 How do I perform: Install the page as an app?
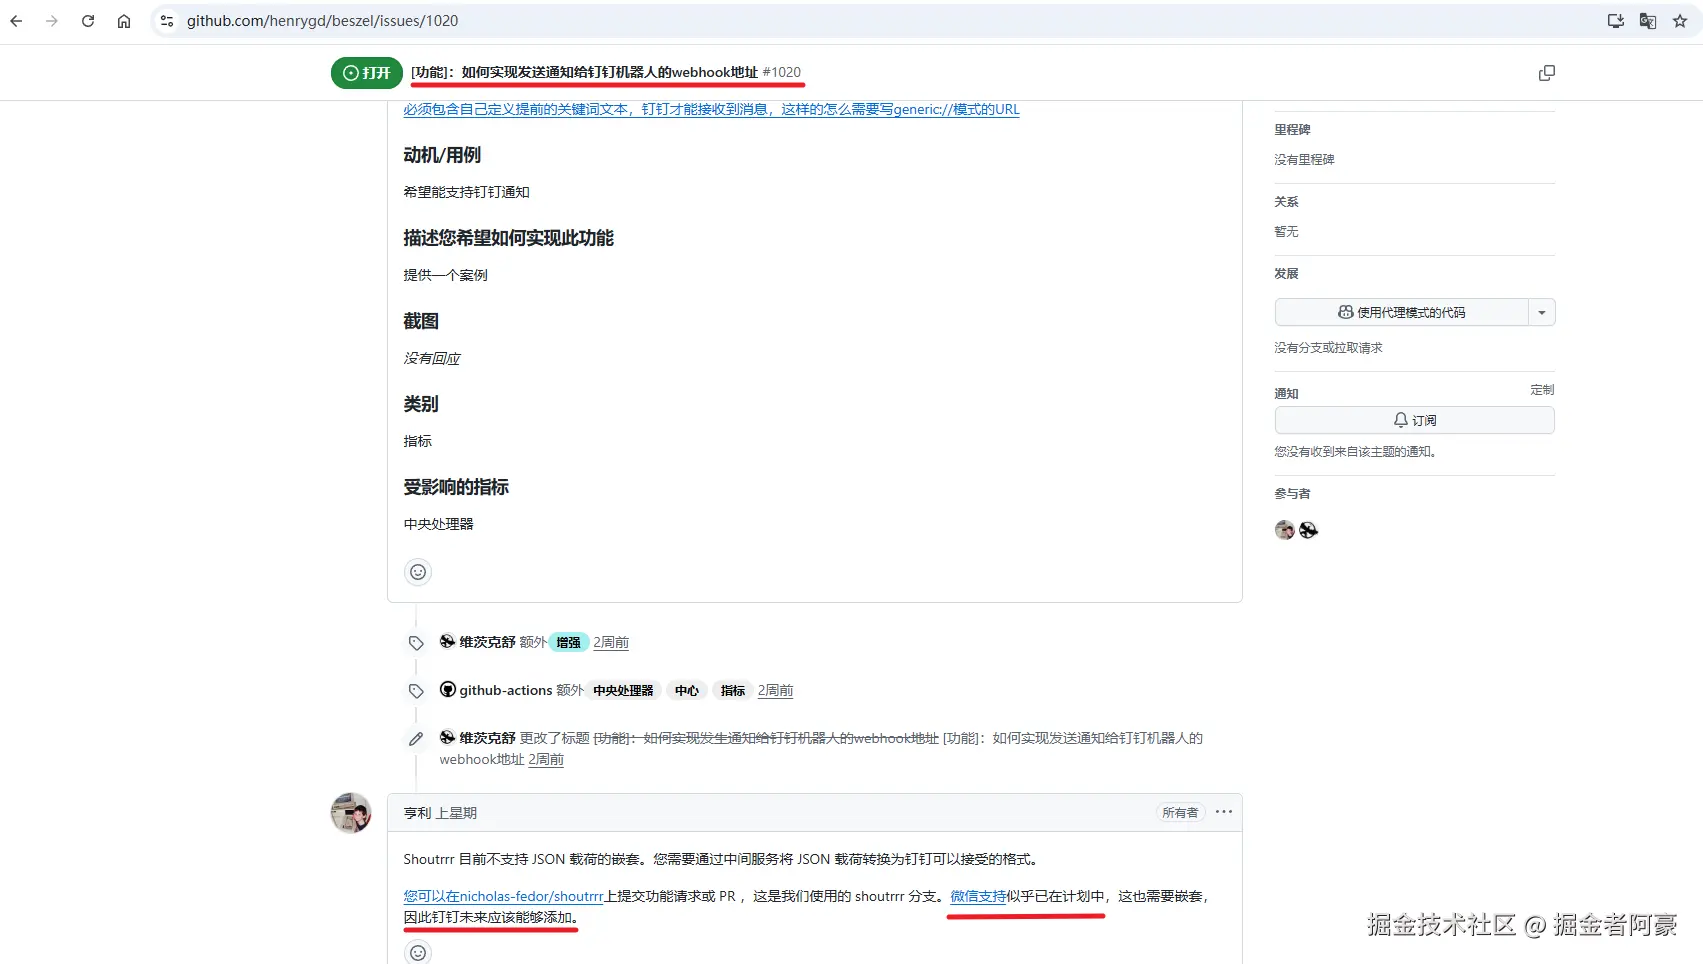(x=1615, y=21)
